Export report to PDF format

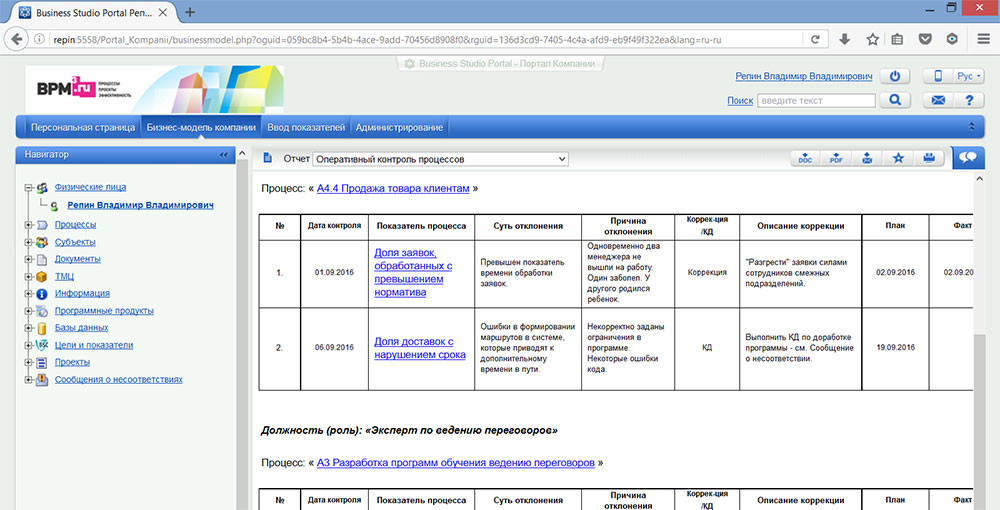click(836, 159)
